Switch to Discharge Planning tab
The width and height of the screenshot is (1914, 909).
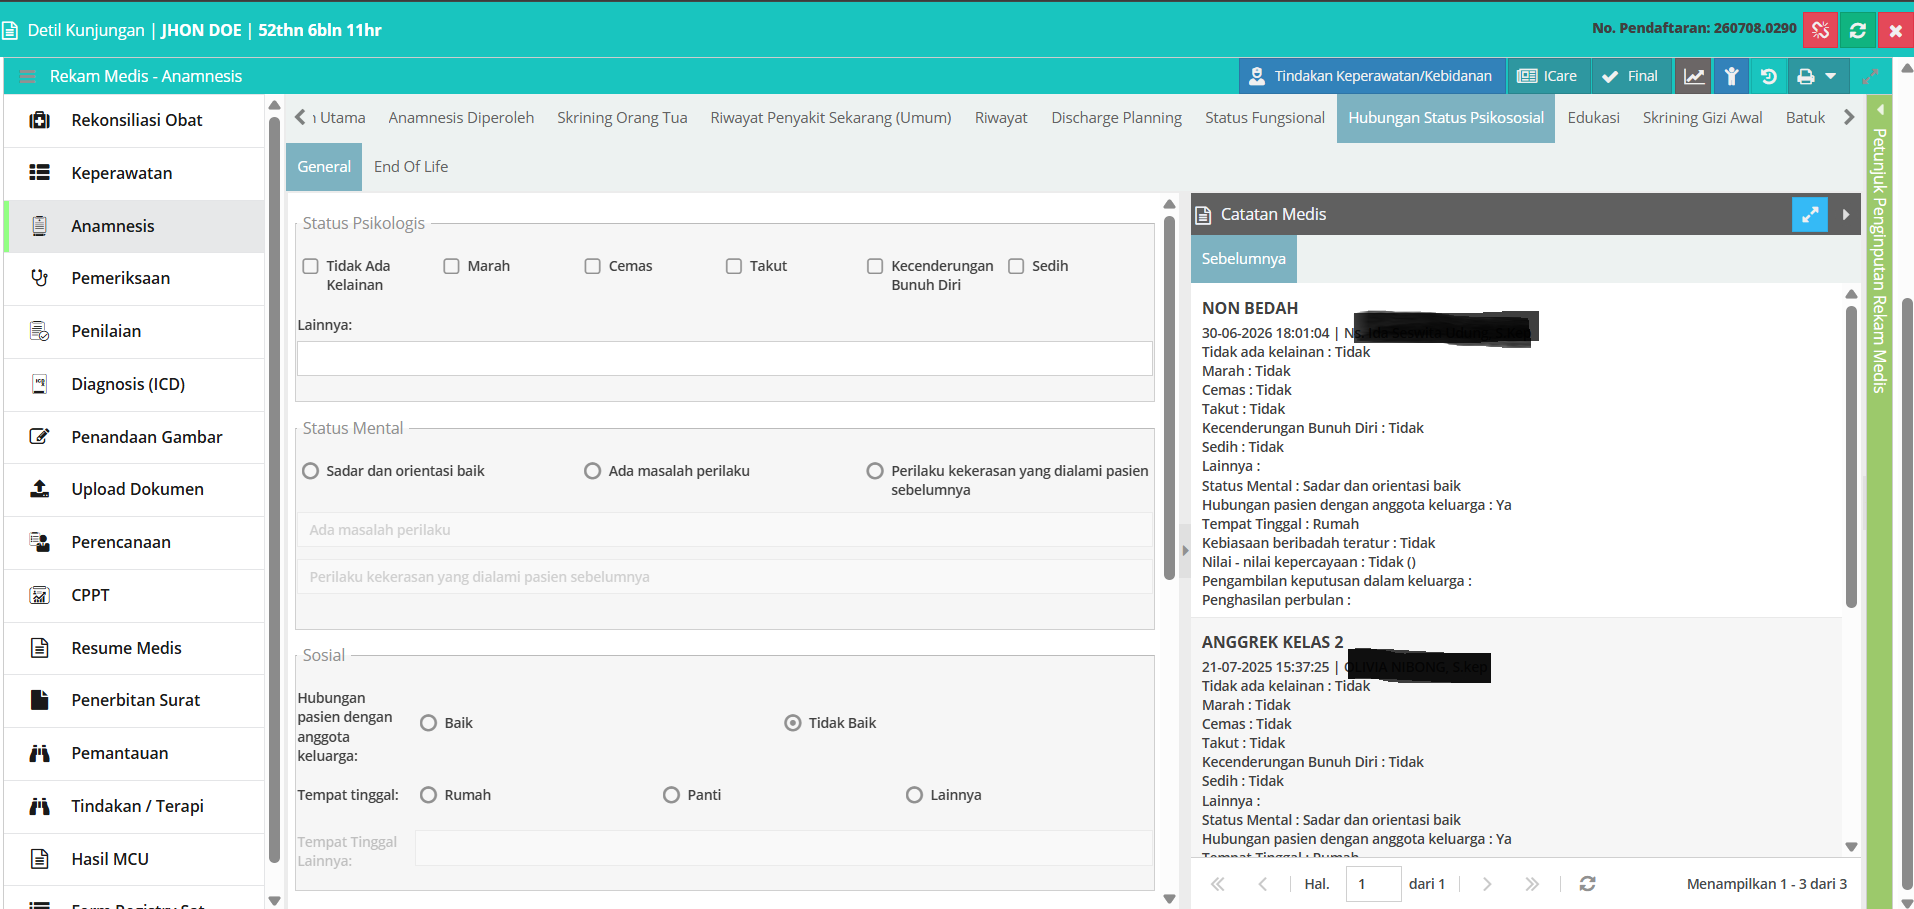1116,118
